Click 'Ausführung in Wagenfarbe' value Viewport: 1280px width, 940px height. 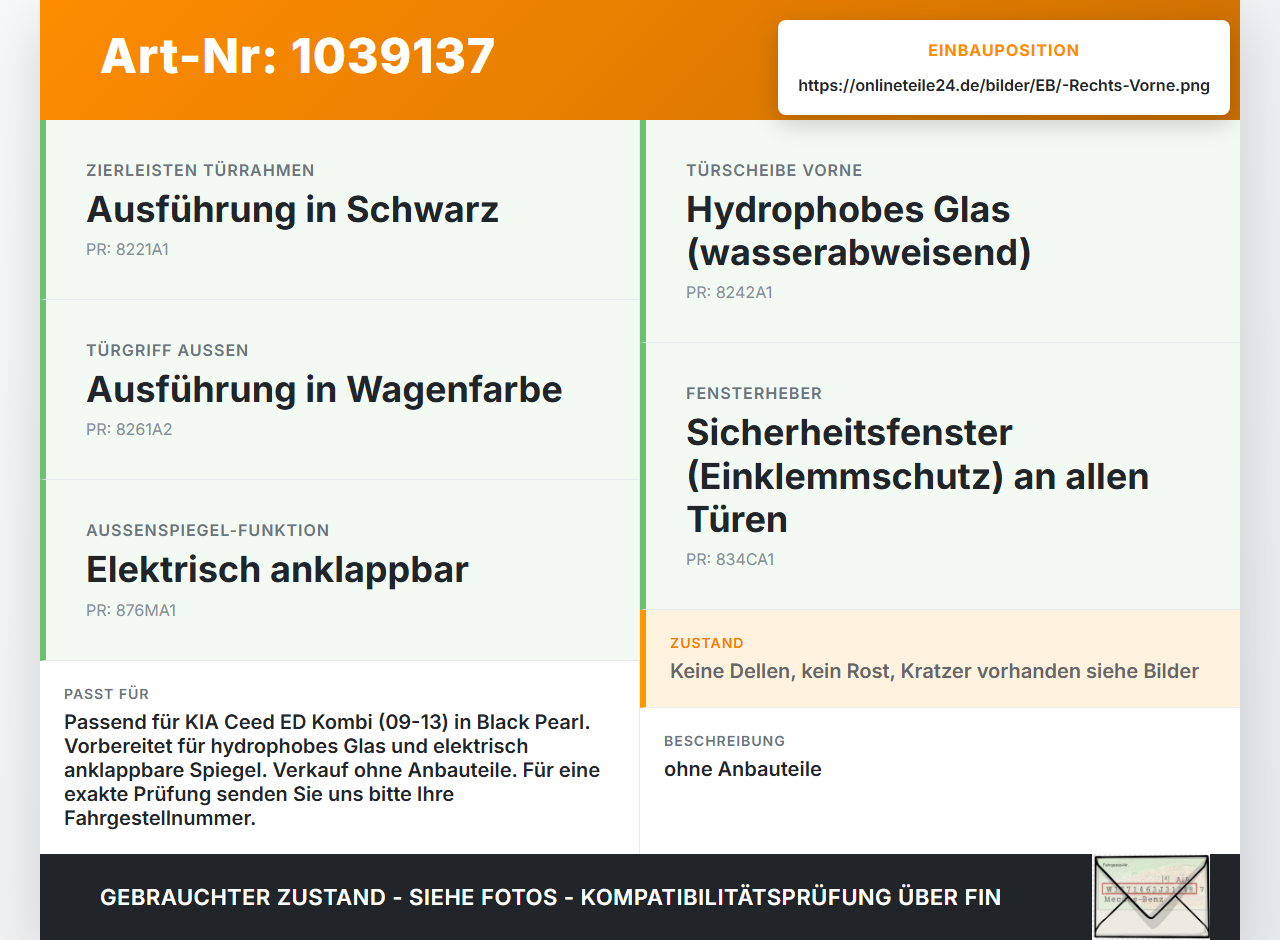(324, 389)
